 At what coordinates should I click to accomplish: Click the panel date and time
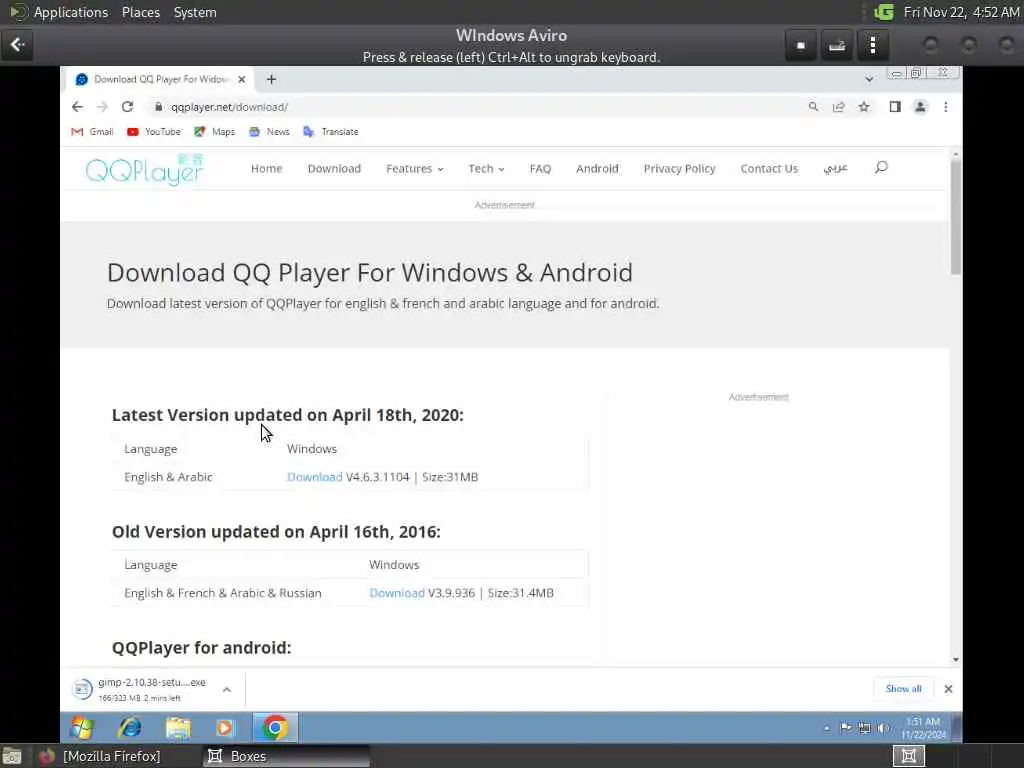coord(961,12)
